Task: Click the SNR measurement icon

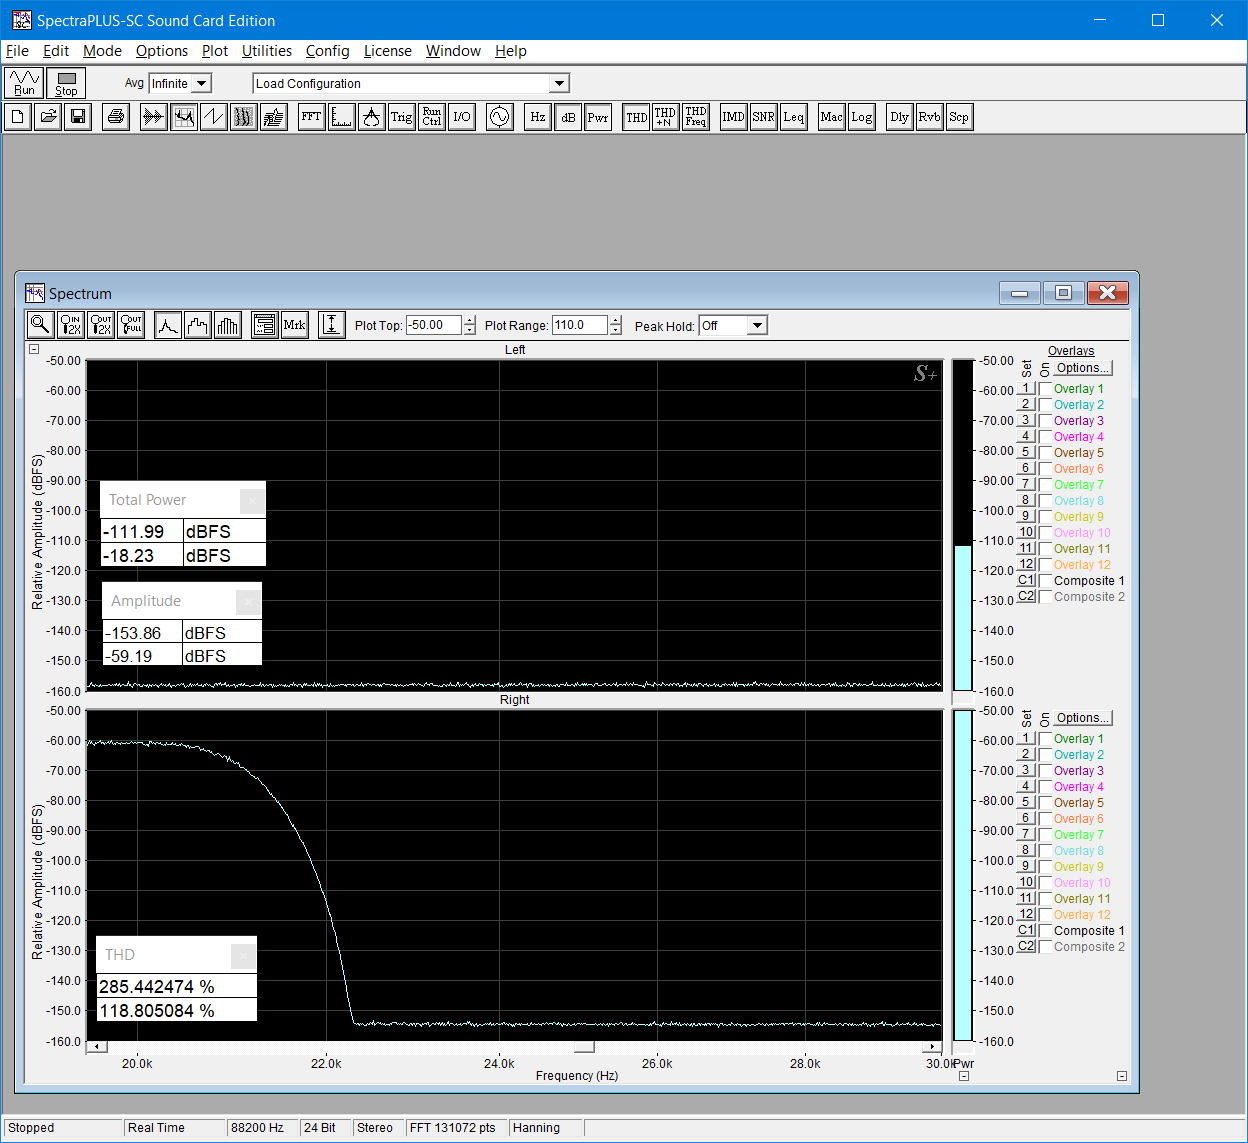Action: (x=763, y=117)
